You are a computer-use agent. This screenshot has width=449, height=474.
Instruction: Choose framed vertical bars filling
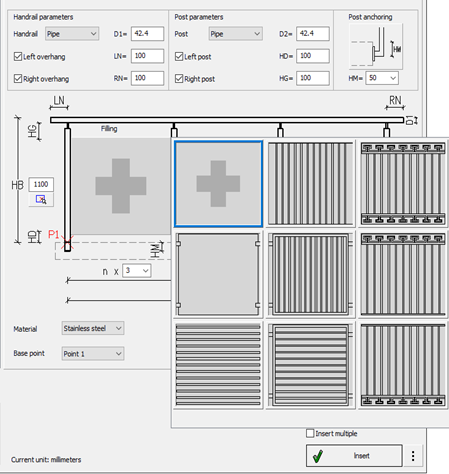click(311, 274)
